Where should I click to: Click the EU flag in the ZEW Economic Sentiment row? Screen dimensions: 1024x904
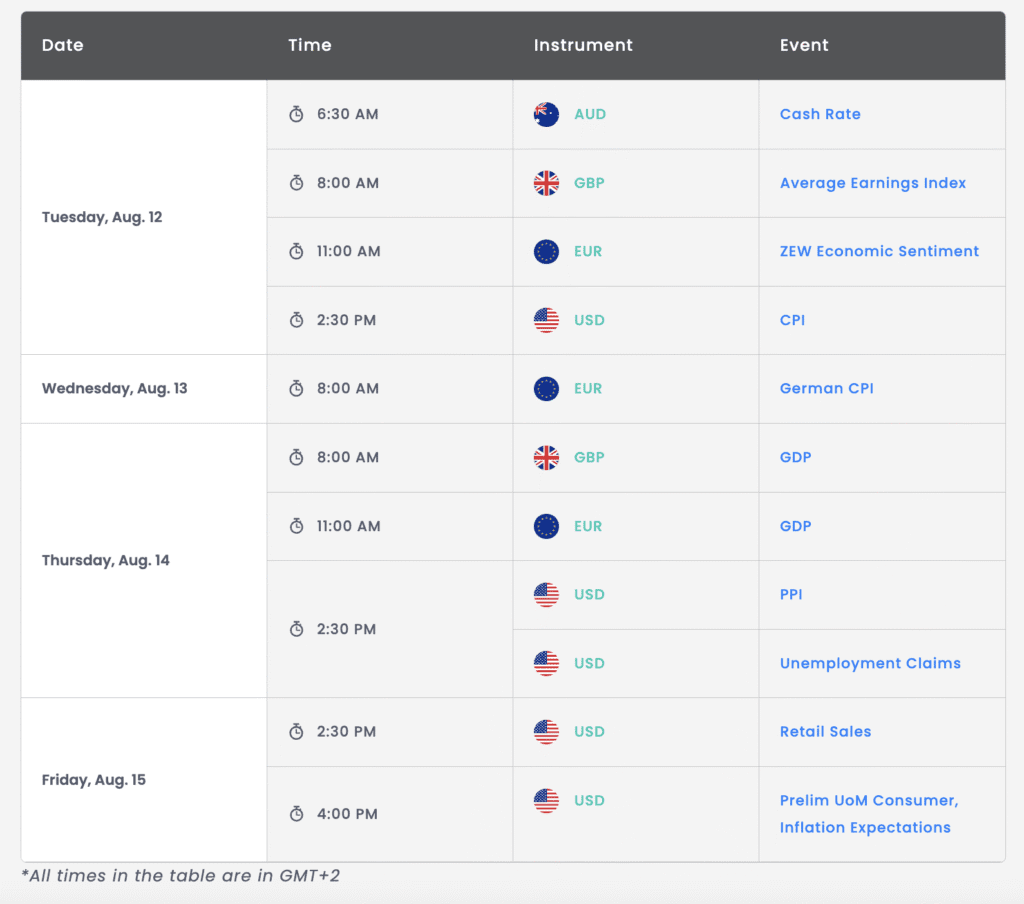pyautogui.click(x=546, y=252)
